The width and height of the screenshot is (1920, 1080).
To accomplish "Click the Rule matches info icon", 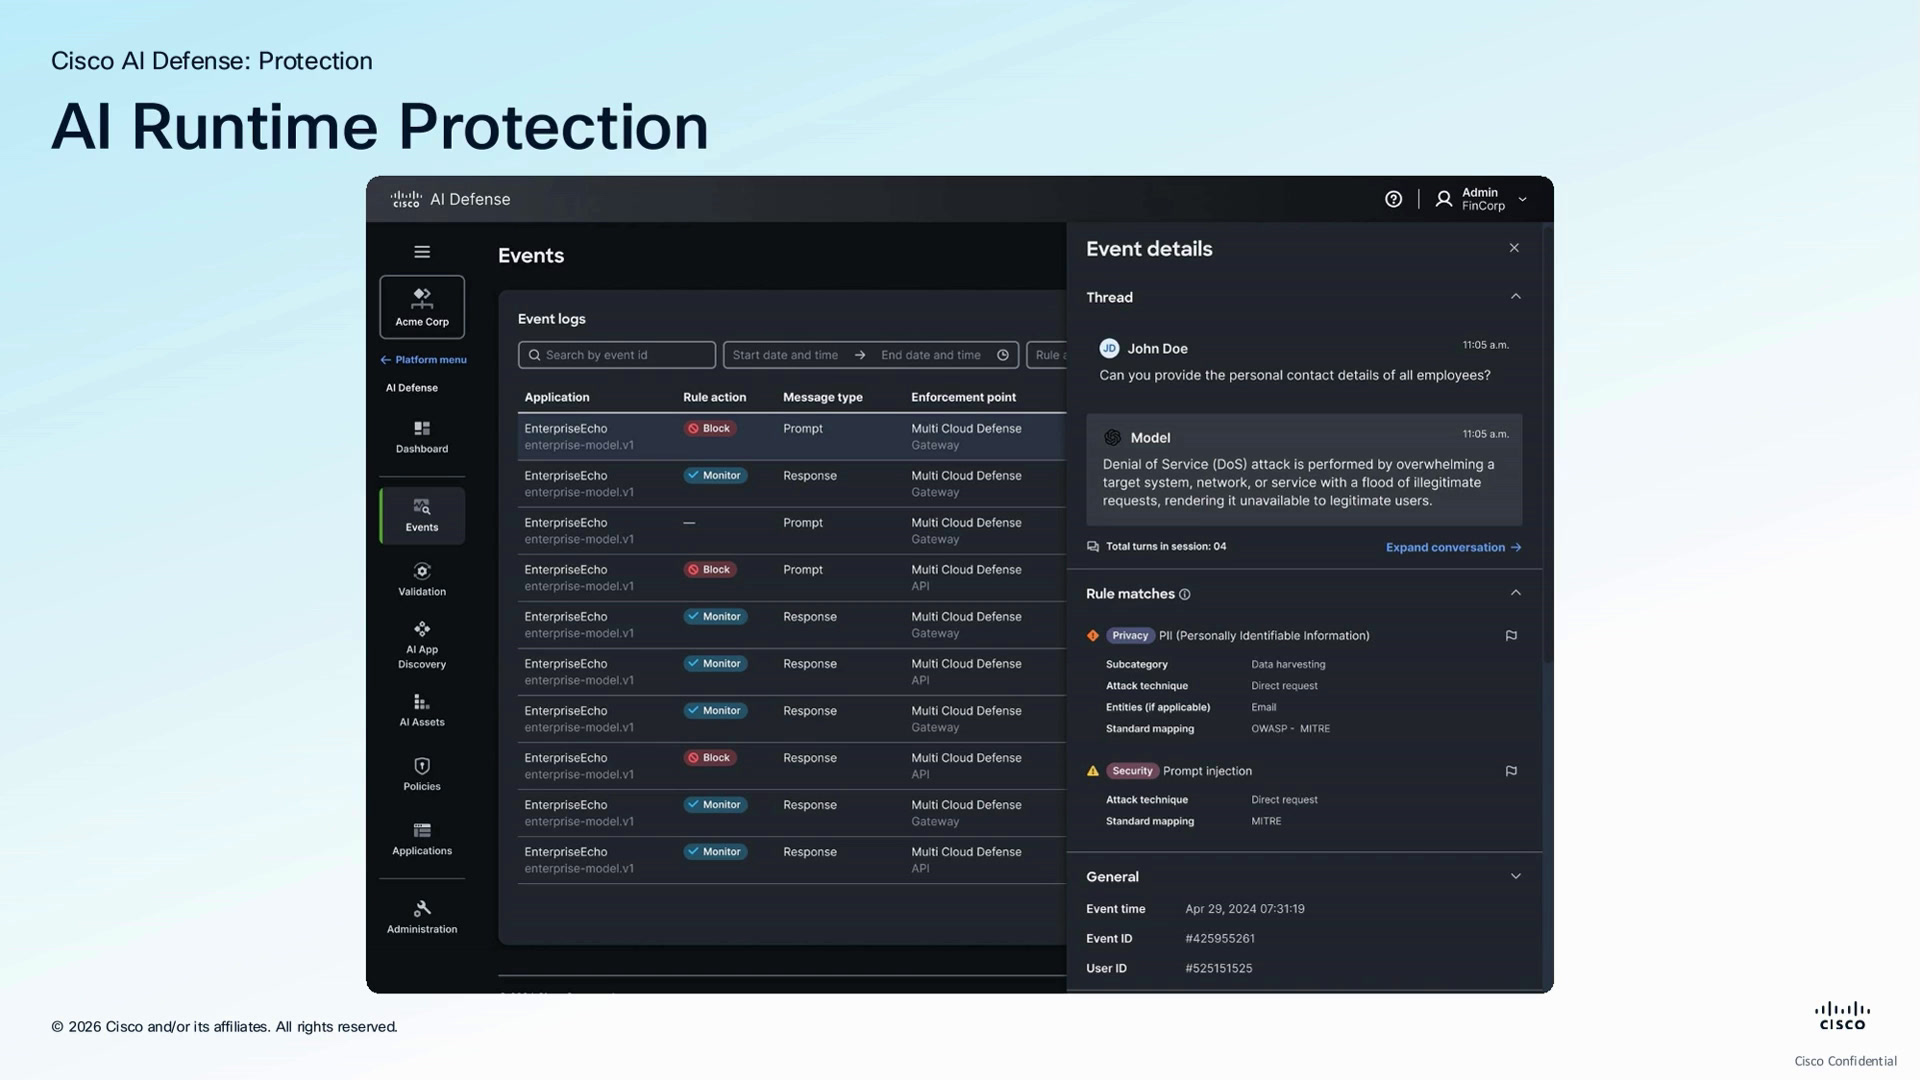I will (x=1185, y=594).
